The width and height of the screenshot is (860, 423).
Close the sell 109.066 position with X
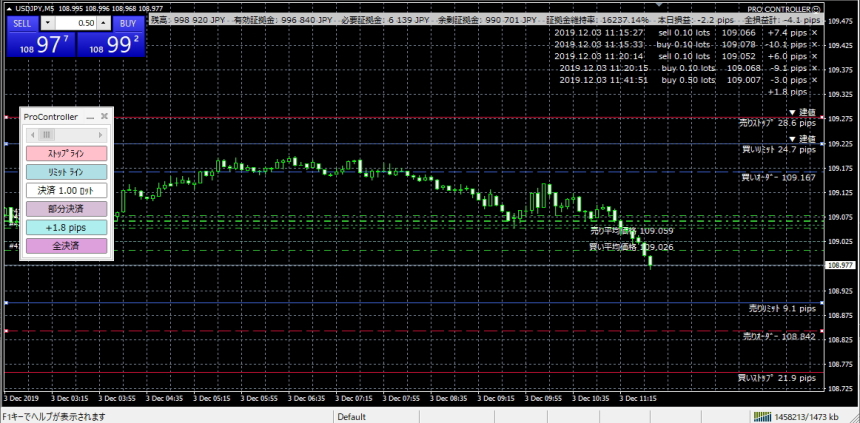814,33
